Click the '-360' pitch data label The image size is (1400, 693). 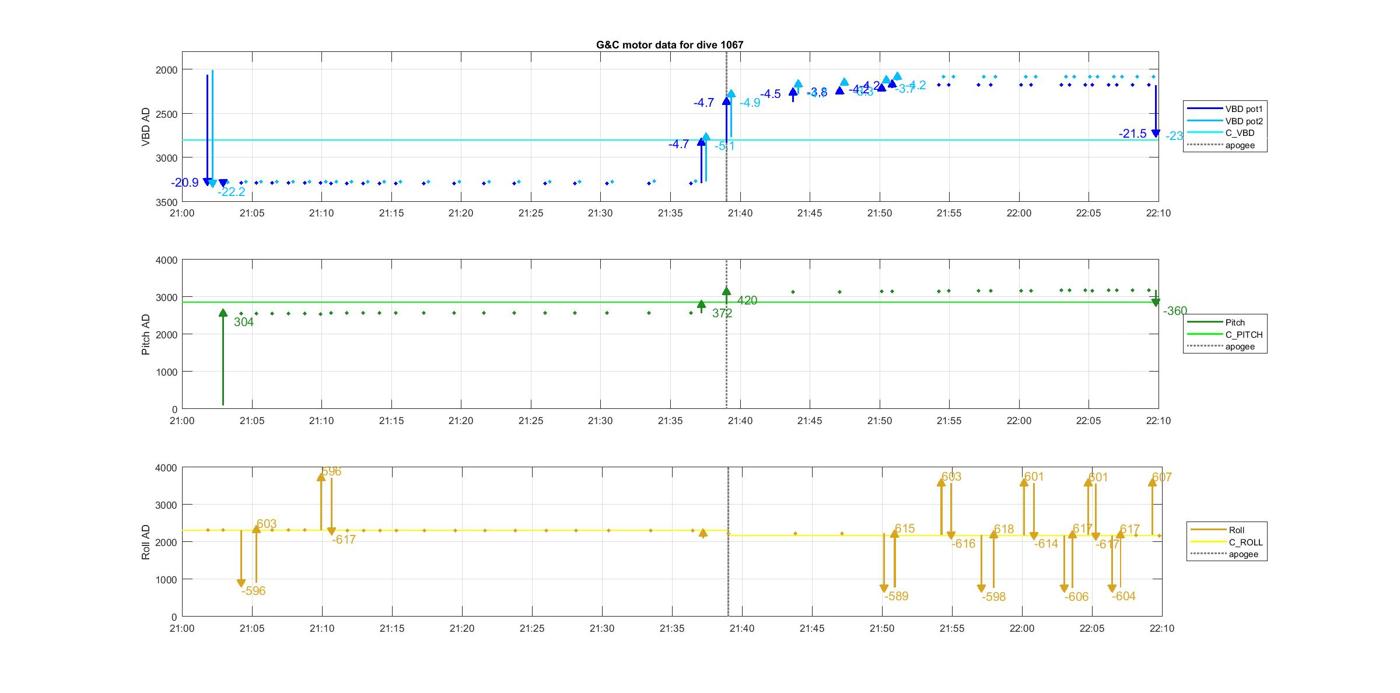click(1175, 311)
